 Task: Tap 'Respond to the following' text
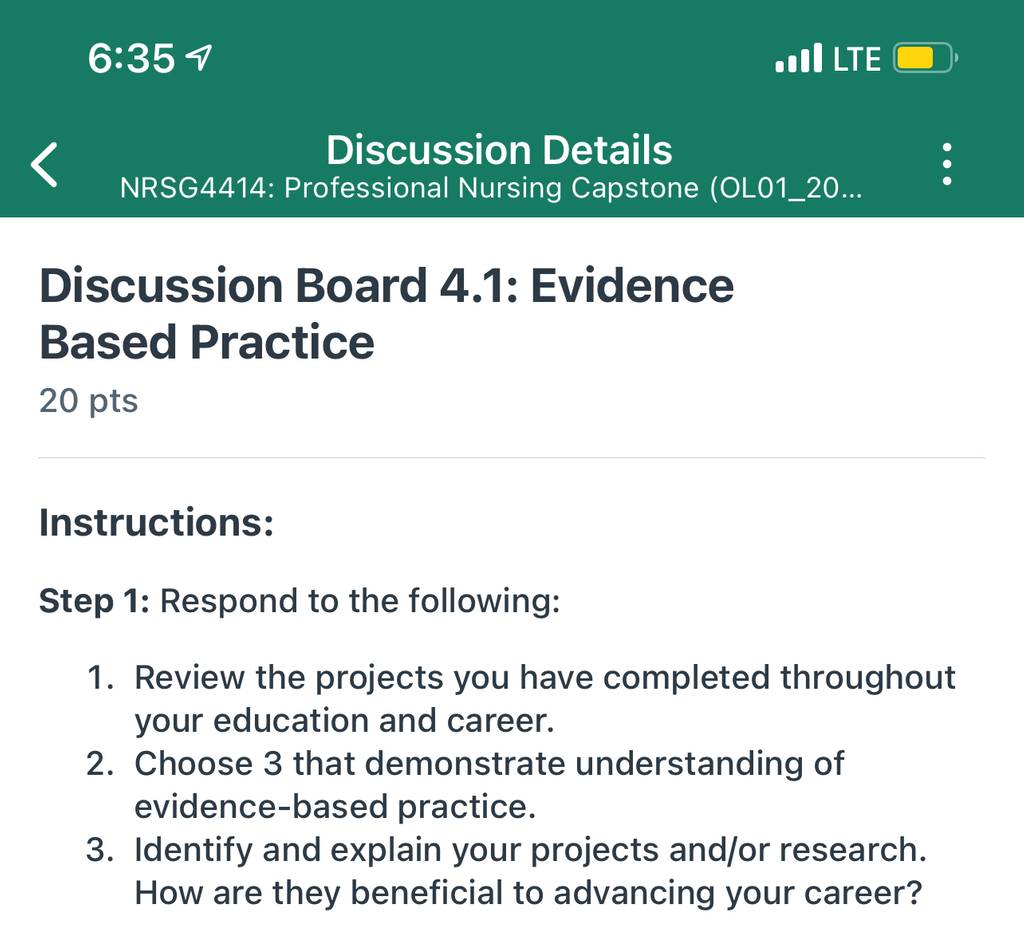pos(360,601)
